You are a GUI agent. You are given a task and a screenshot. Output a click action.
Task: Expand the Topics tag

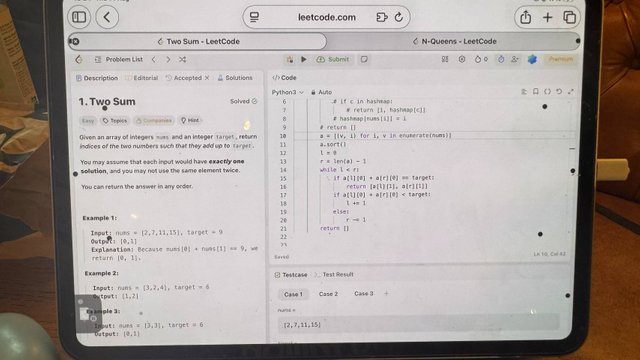(x=115, y=120)
